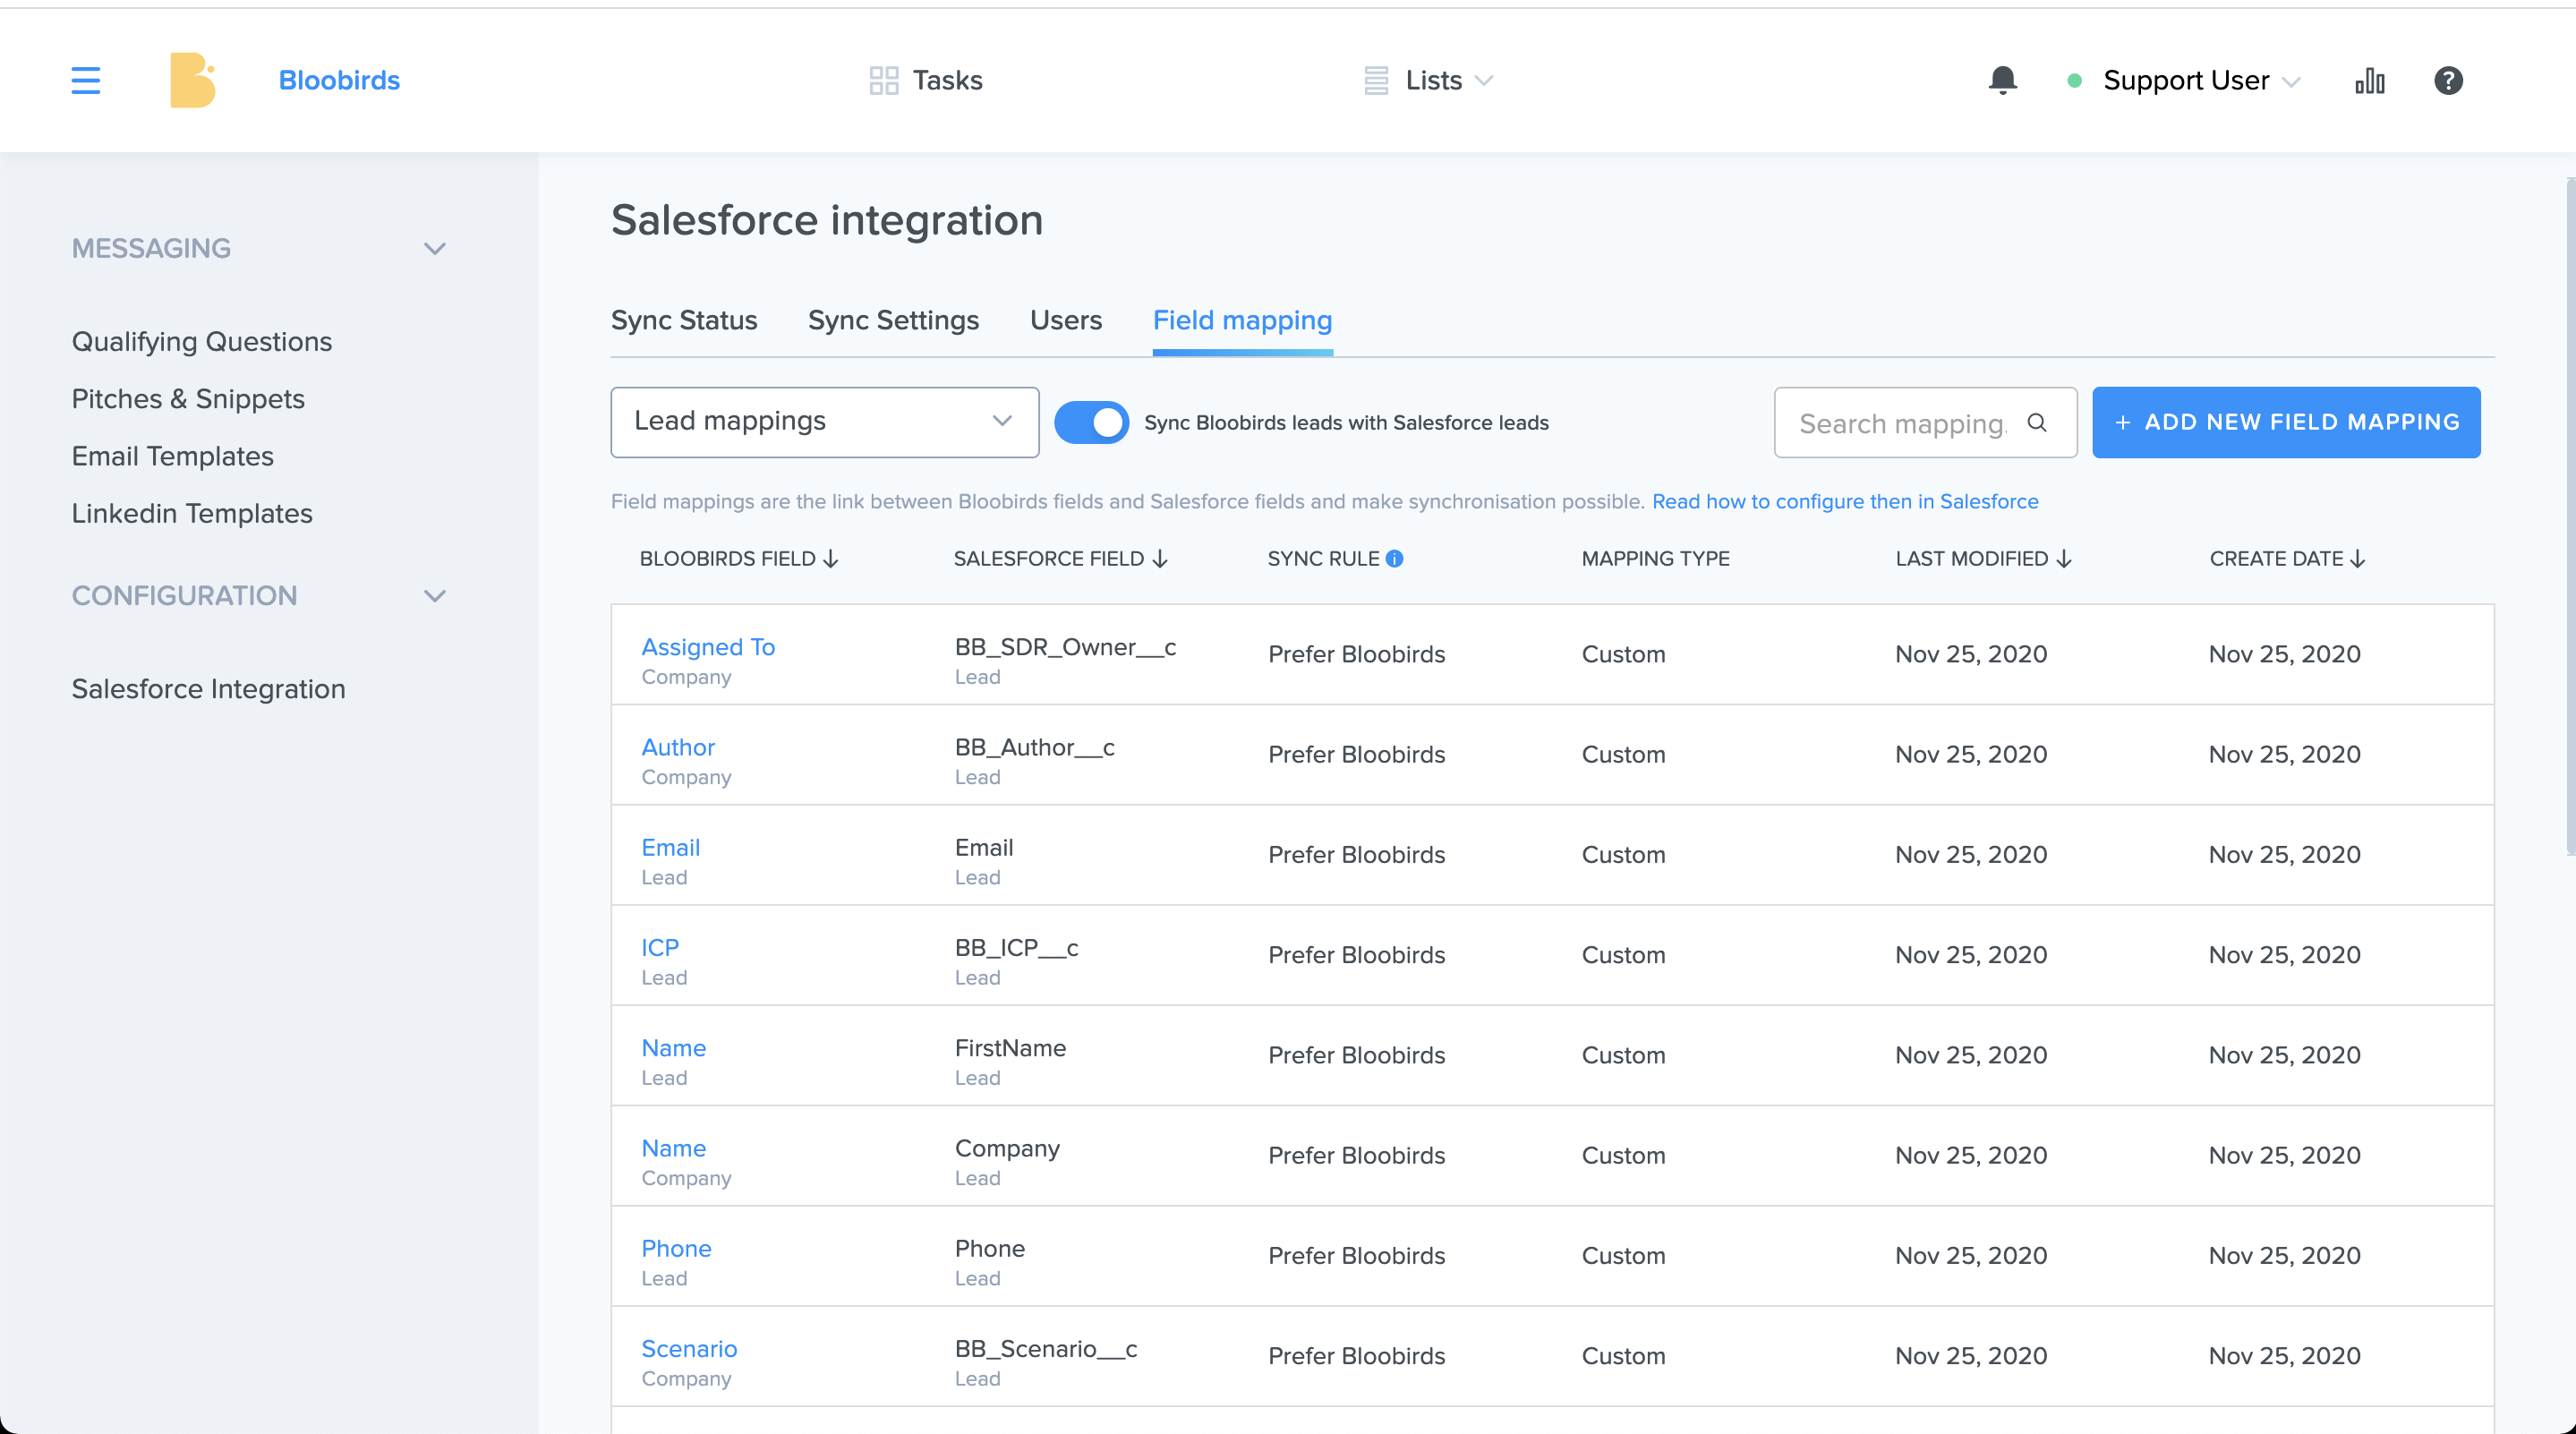Open the Lists dropdown

click(1449, 80)
